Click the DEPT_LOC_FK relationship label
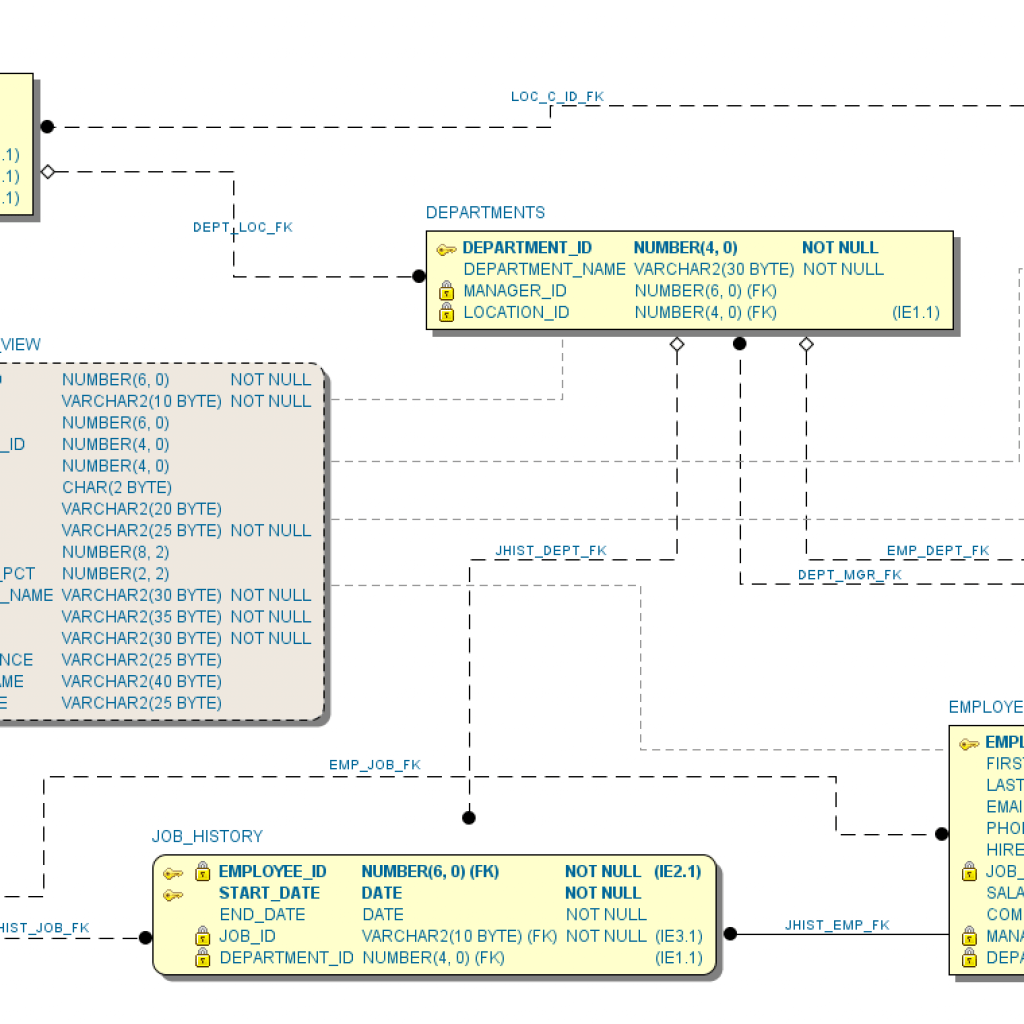The width and height of the screenshot is (1024, 1024). (243, 227)
